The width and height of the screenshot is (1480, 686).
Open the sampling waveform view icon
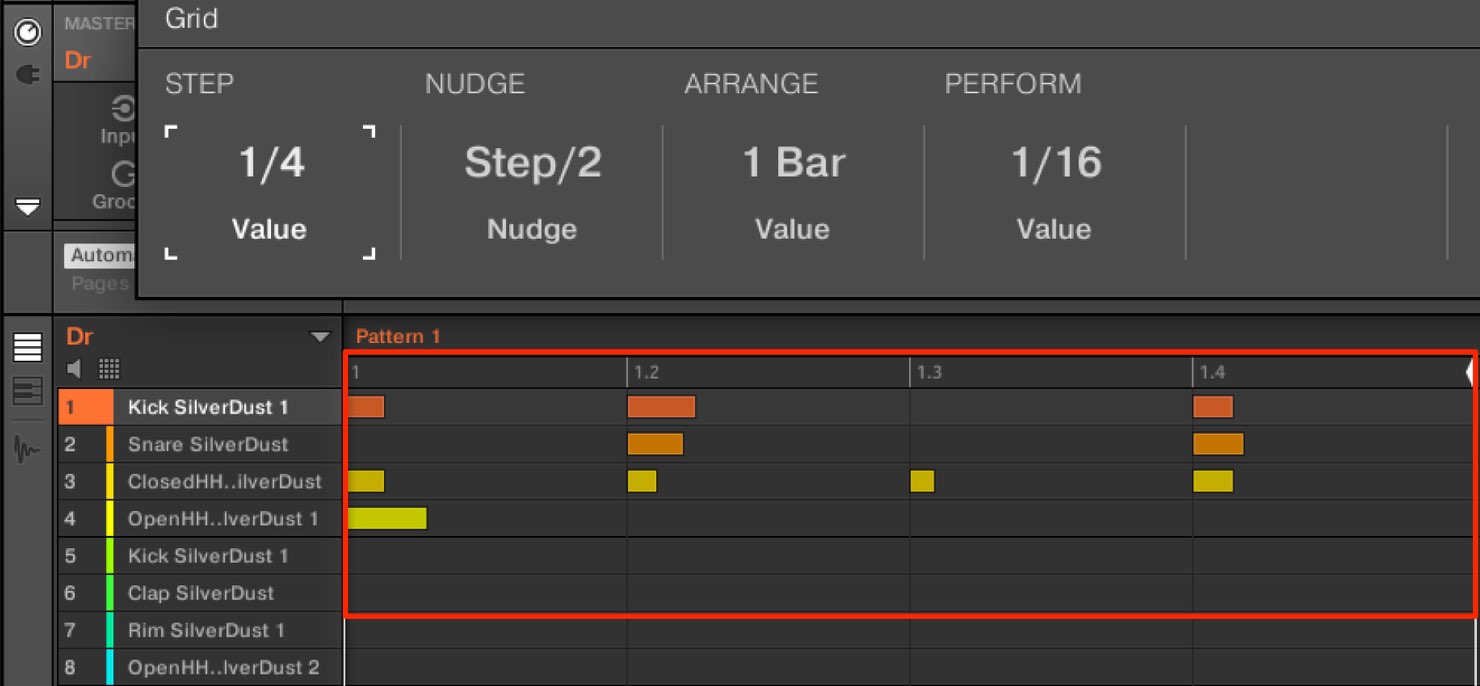point(27,449)
